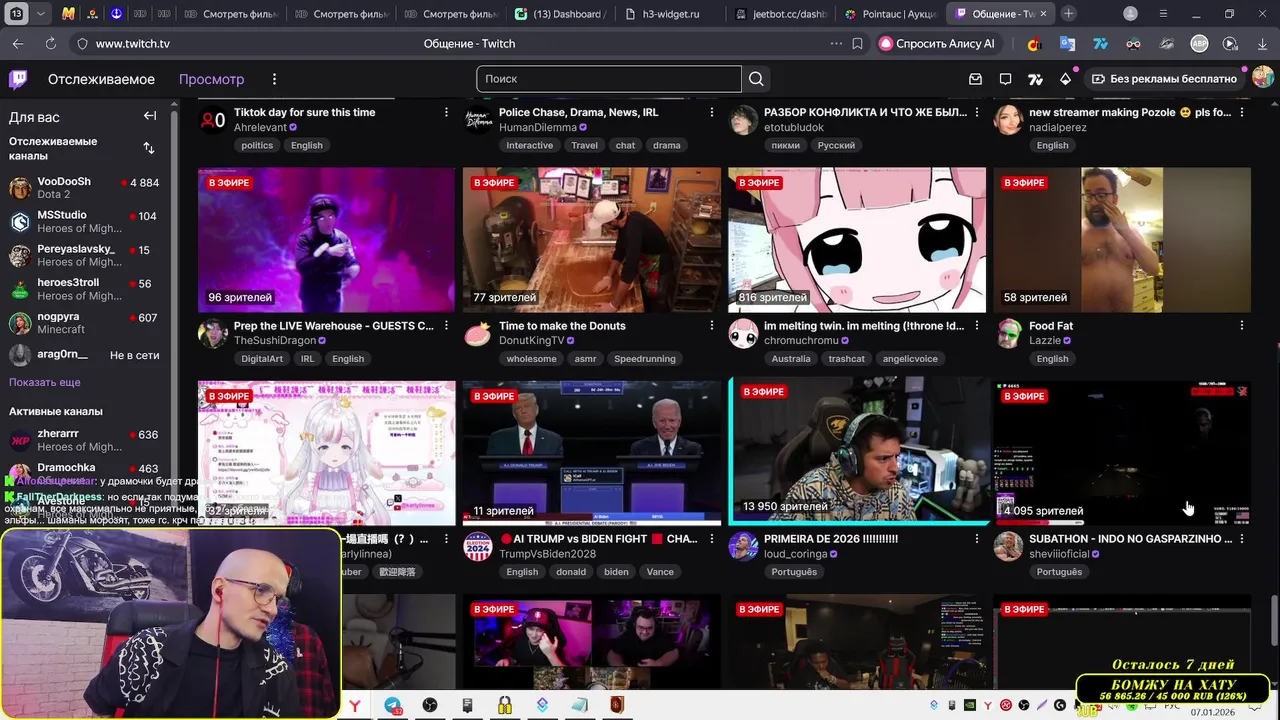The height and width of the screenshot is (720, 1280).
Task: Open the VooDooSh channel in sidebar
Action: [x=86, y=188]
